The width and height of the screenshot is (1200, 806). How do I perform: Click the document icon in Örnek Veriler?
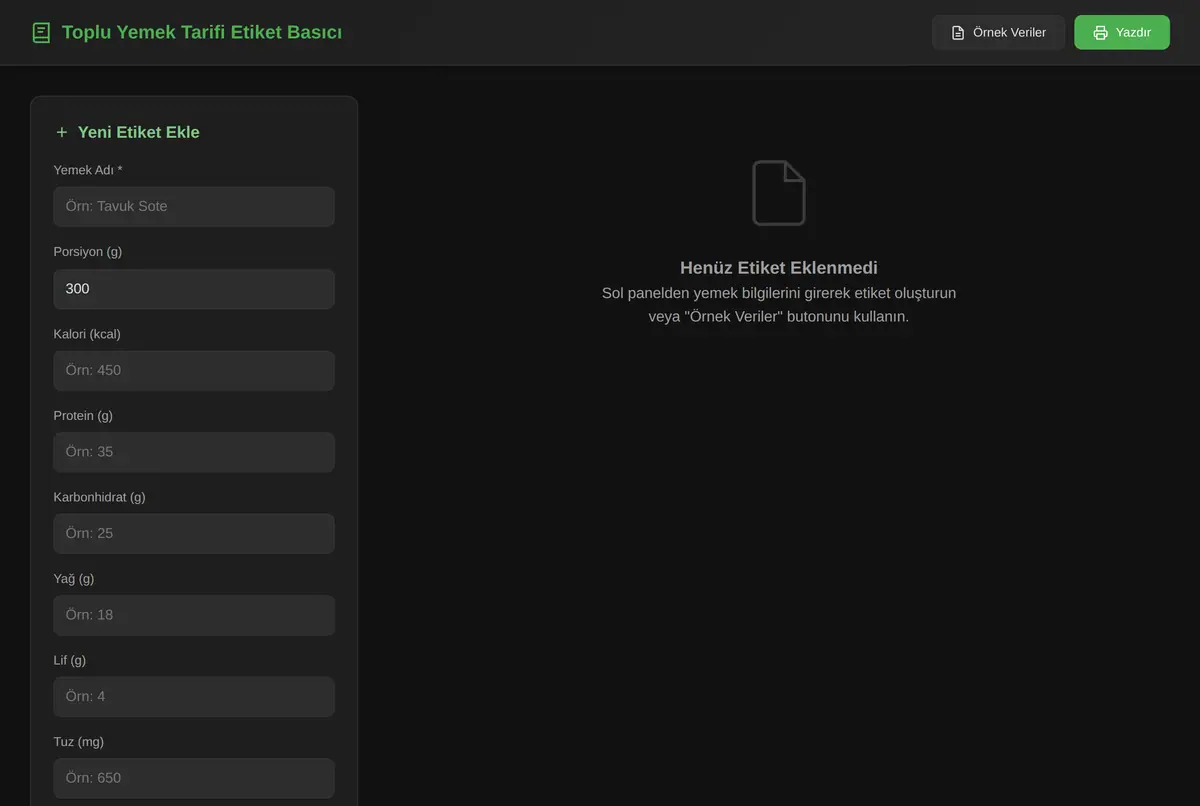coord(958,33)
